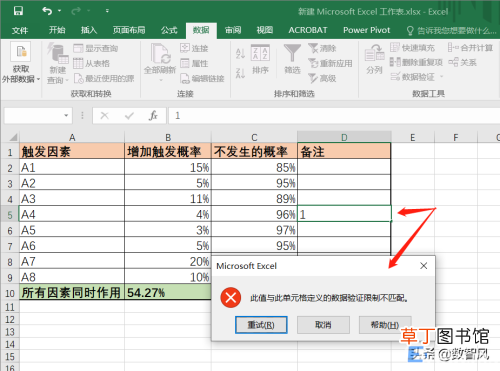Viewport: 500px width, 371px height.
Task: Click the fx insert function icon
Action: click(x=153, y=116)
